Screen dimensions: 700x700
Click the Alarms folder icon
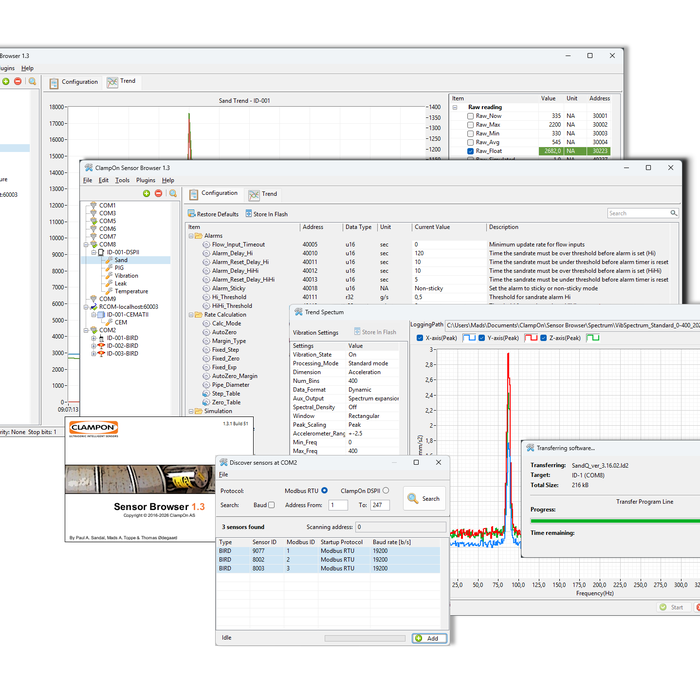[x=198, y=235]
